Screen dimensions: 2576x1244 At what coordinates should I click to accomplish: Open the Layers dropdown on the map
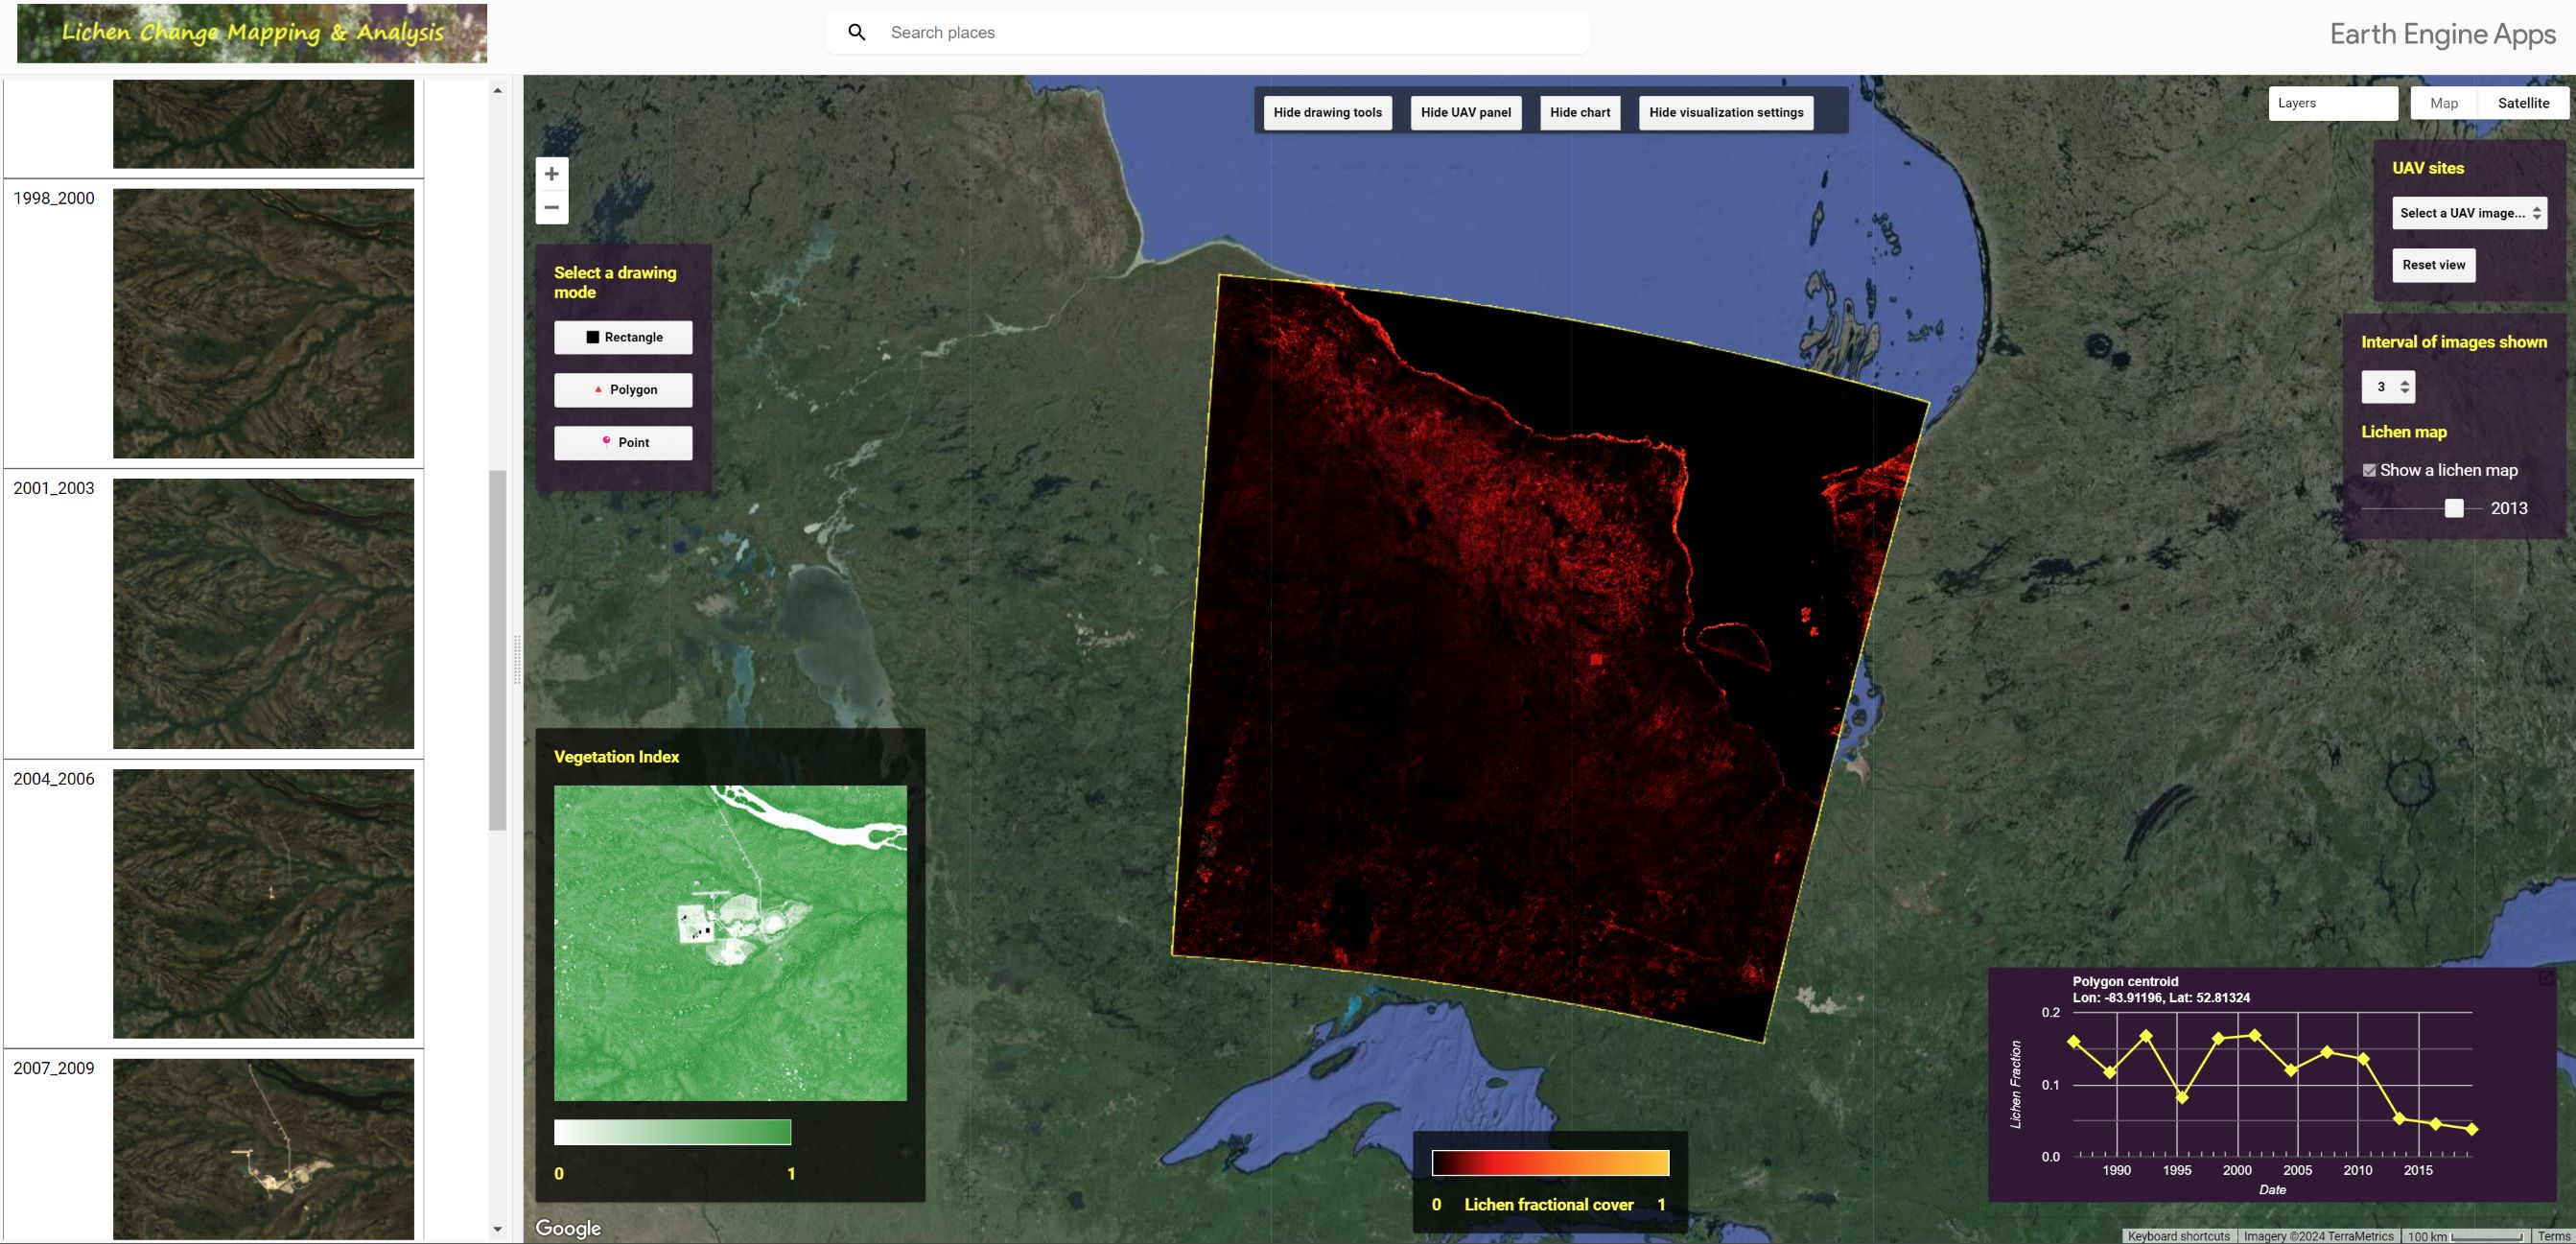2332,103
